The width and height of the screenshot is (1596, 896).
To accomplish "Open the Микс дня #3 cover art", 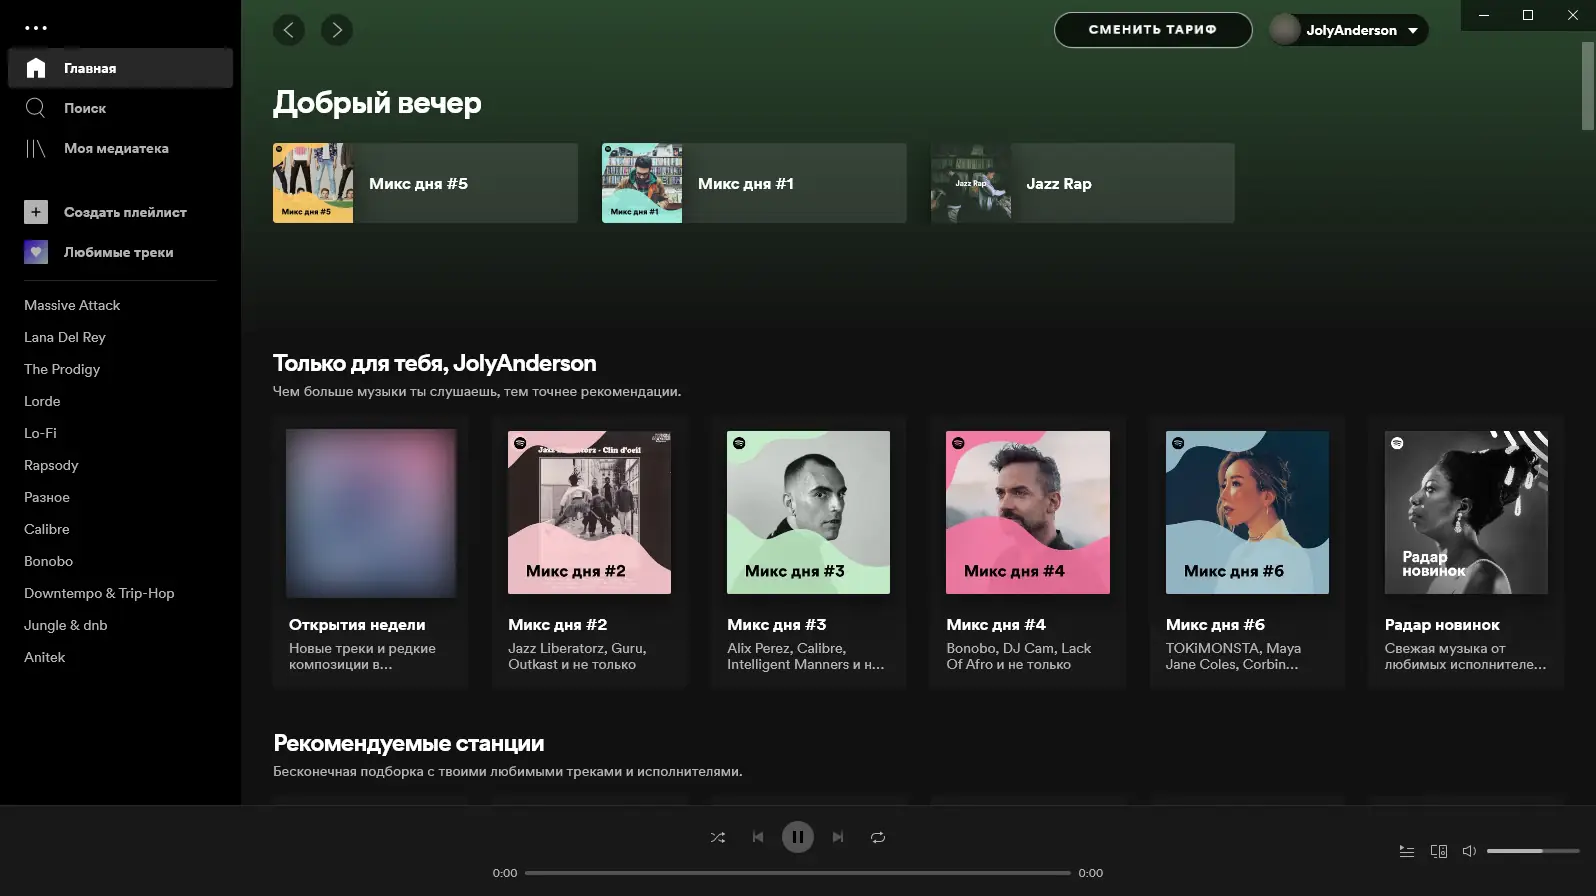I will coord(809,513).
